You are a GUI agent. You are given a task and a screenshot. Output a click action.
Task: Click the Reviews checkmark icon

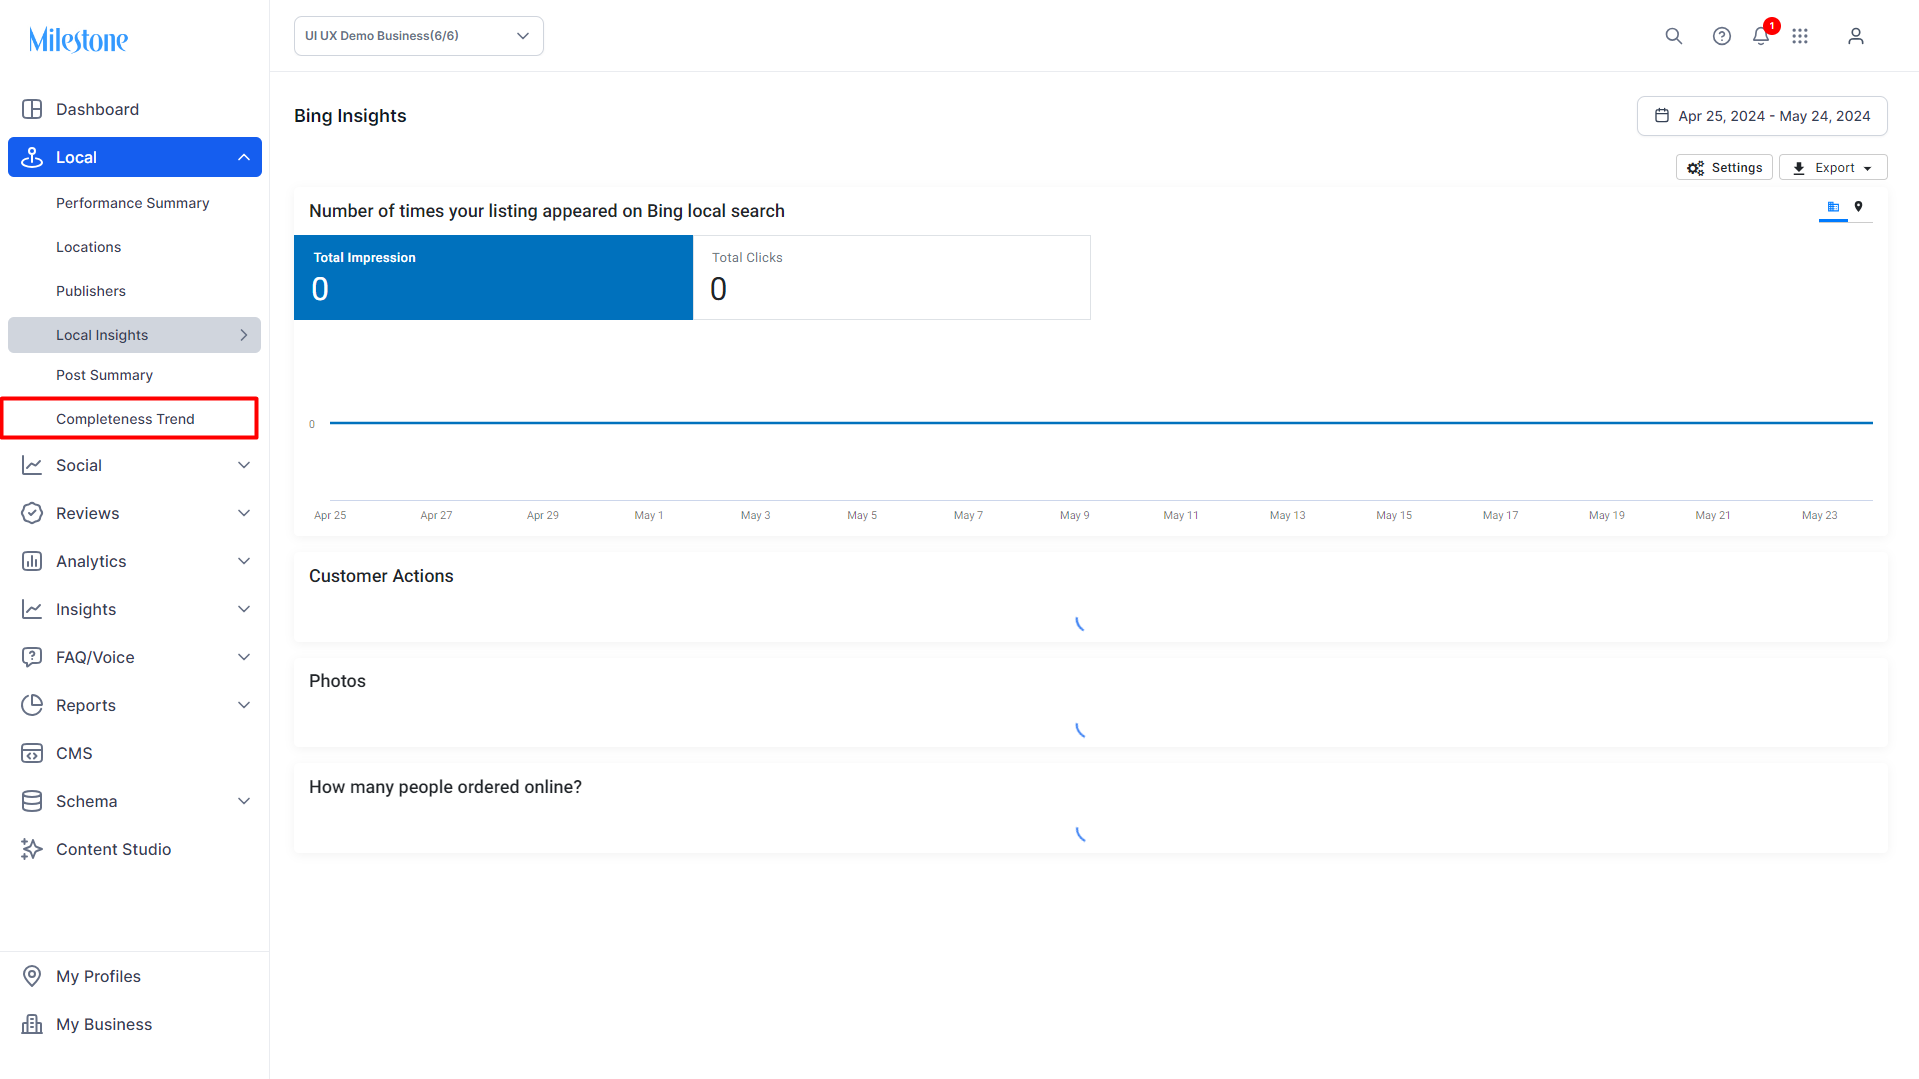point(32,513)
